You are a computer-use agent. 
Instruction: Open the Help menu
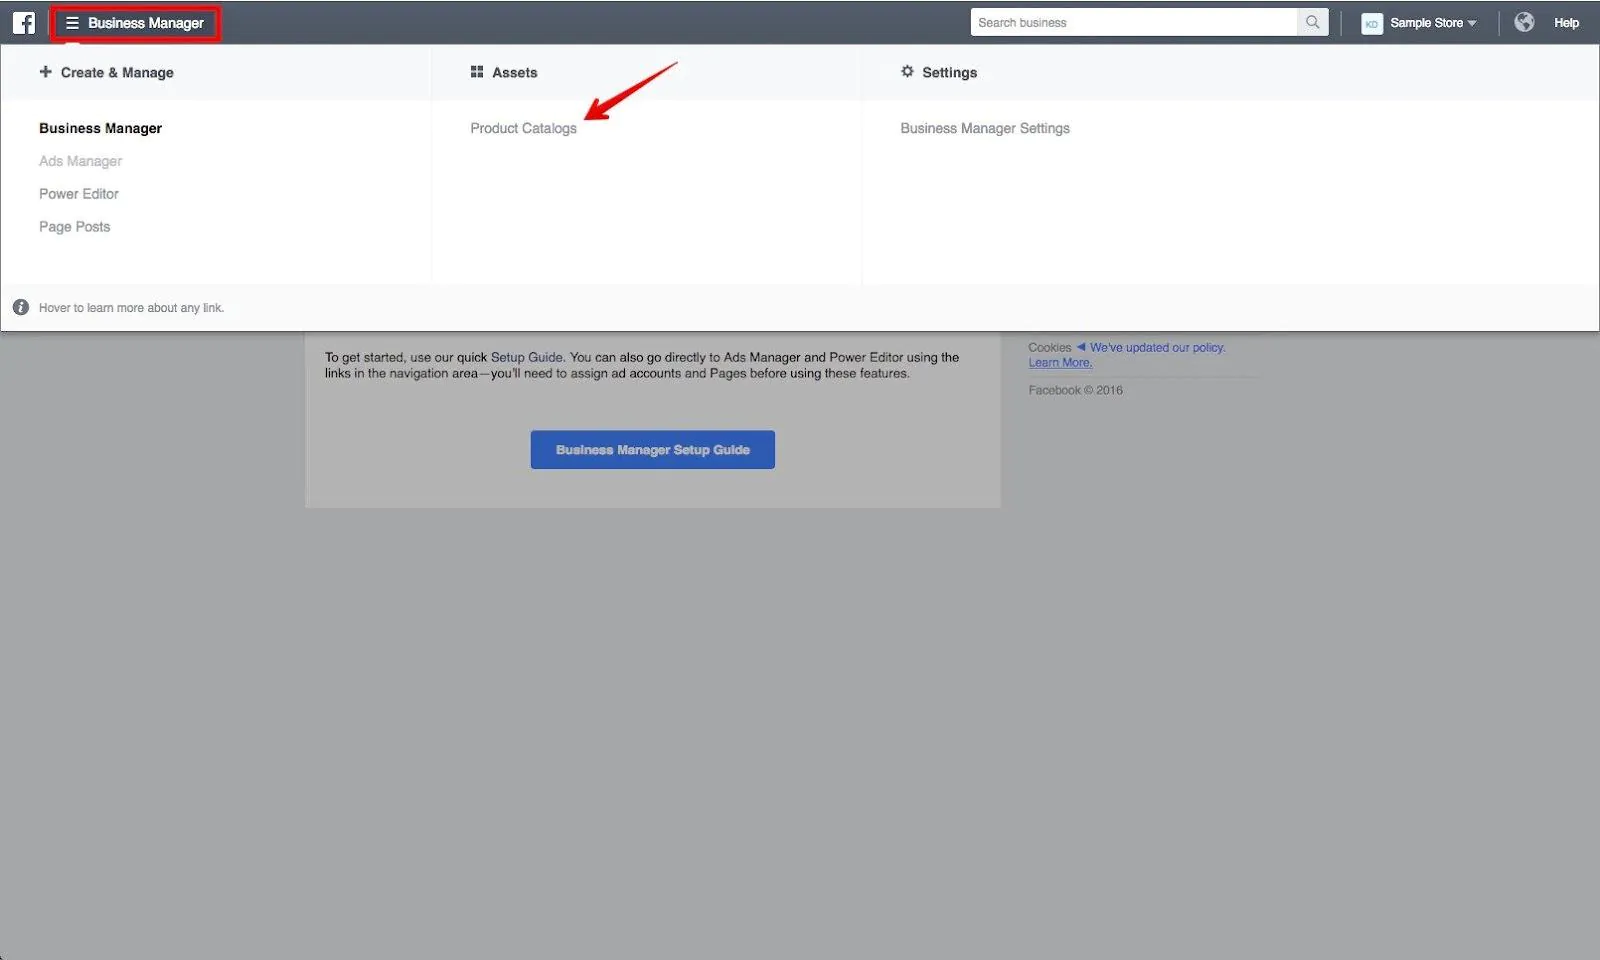coord(1566,23)
